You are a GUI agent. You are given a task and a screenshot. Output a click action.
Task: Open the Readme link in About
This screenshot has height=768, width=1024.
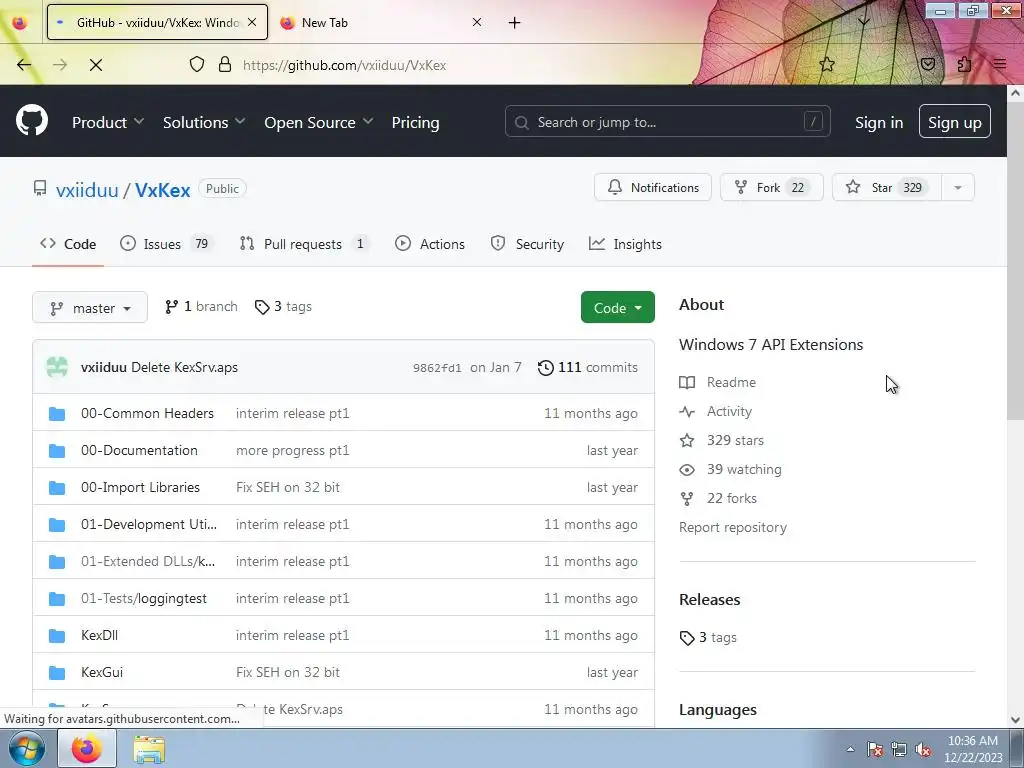click(x=718, y=382)
